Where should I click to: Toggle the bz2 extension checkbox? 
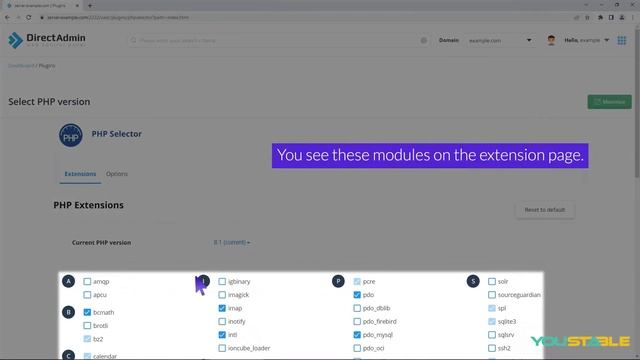[x=87, y=339]
